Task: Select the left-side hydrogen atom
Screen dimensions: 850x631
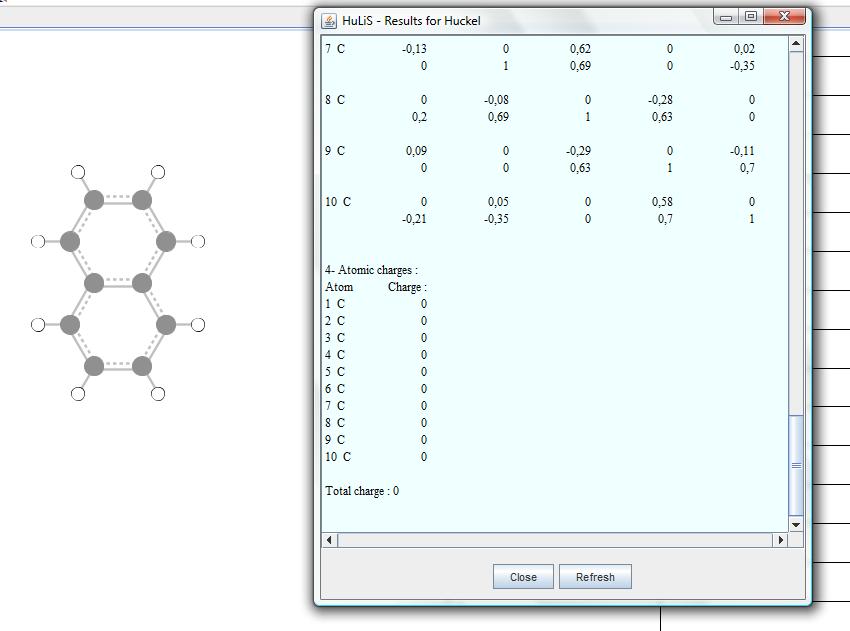Action: click(x=39, y=240)
